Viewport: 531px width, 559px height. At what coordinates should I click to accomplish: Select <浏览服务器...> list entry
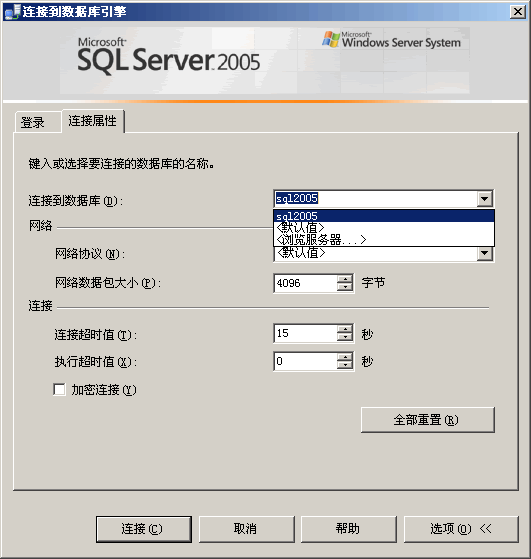[x=384, y=239]
